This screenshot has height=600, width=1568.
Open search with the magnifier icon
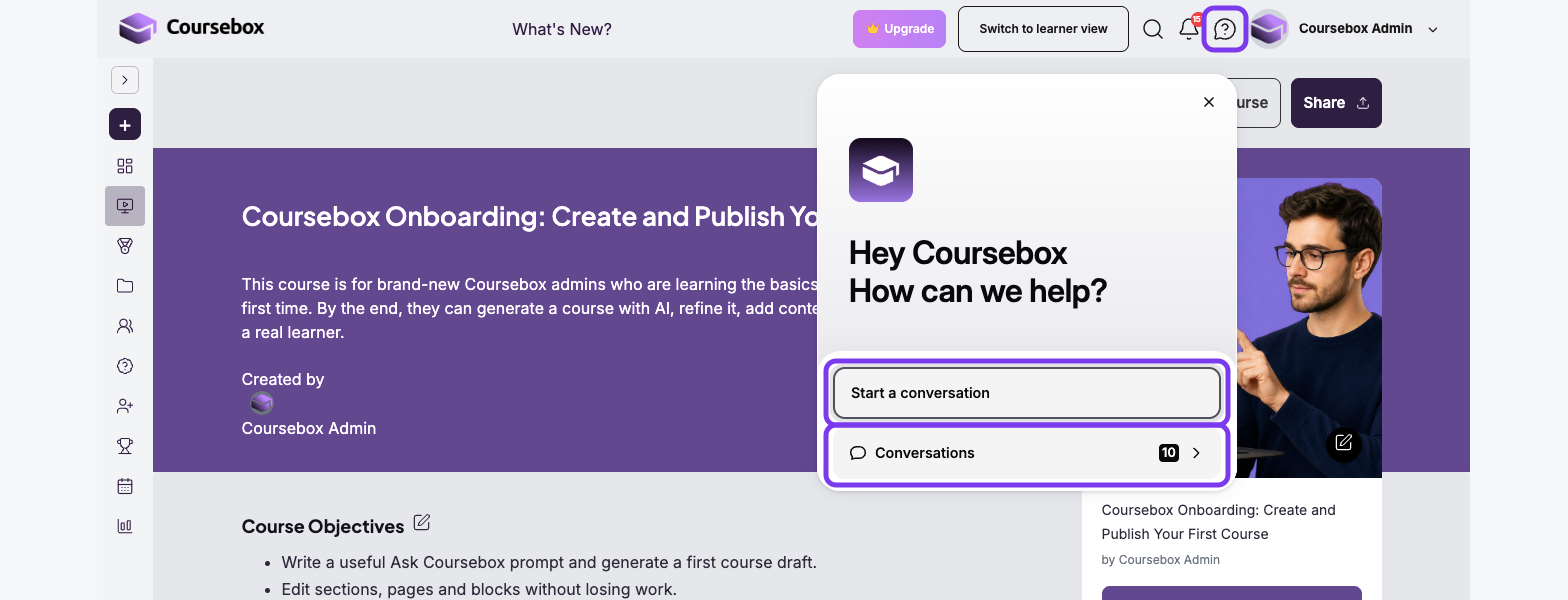click(1153, 29)
